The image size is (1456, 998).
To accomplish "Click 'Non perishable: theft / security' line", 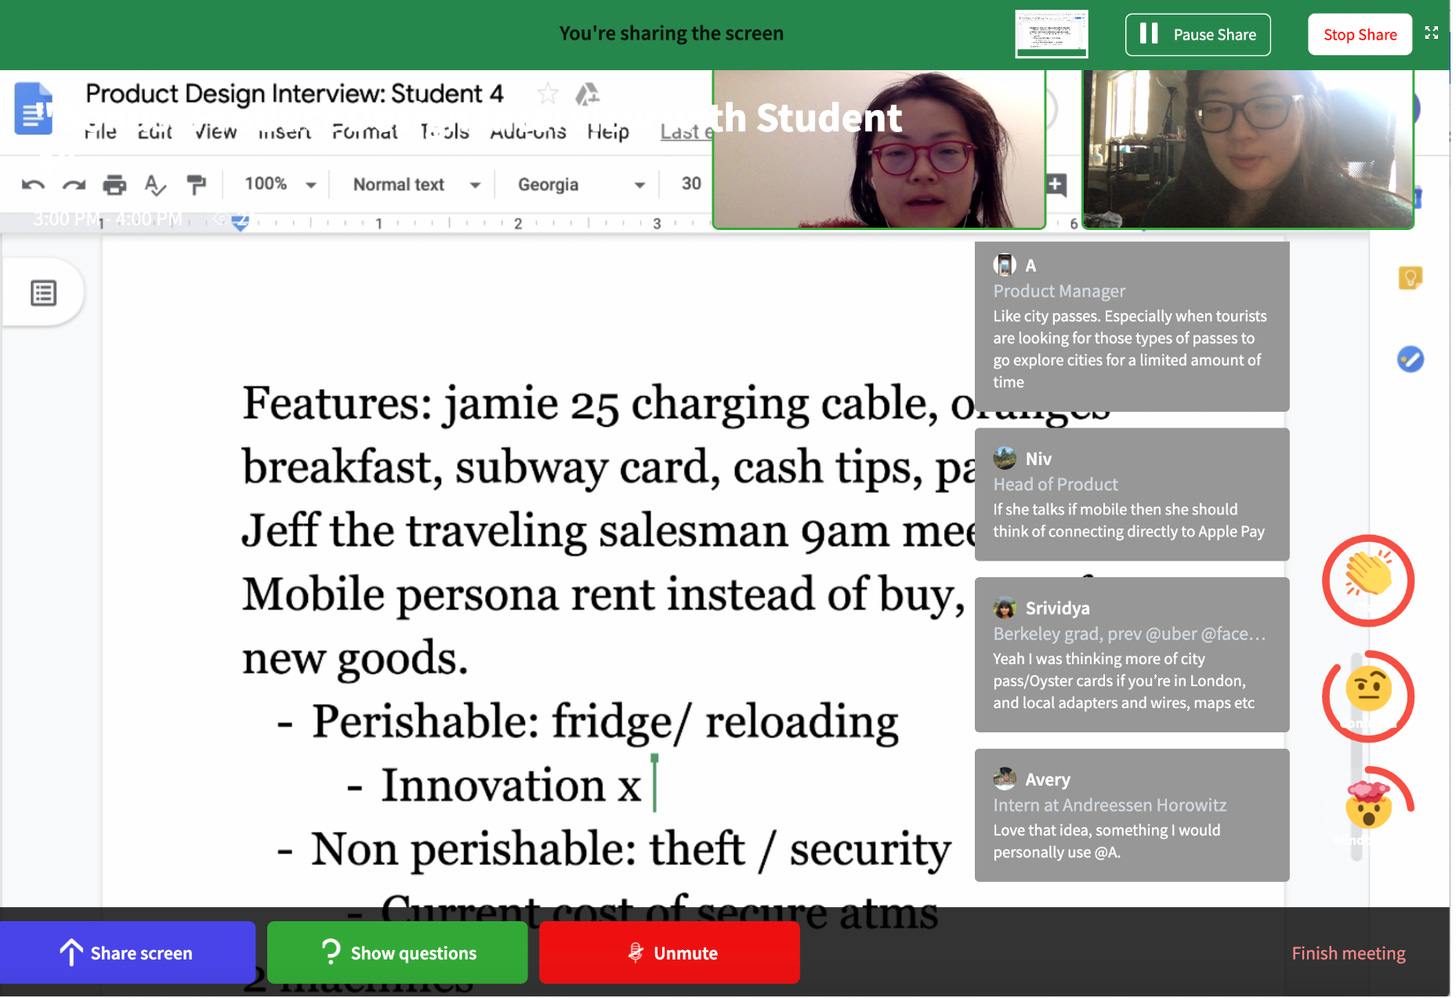I will tap(631, 849).
